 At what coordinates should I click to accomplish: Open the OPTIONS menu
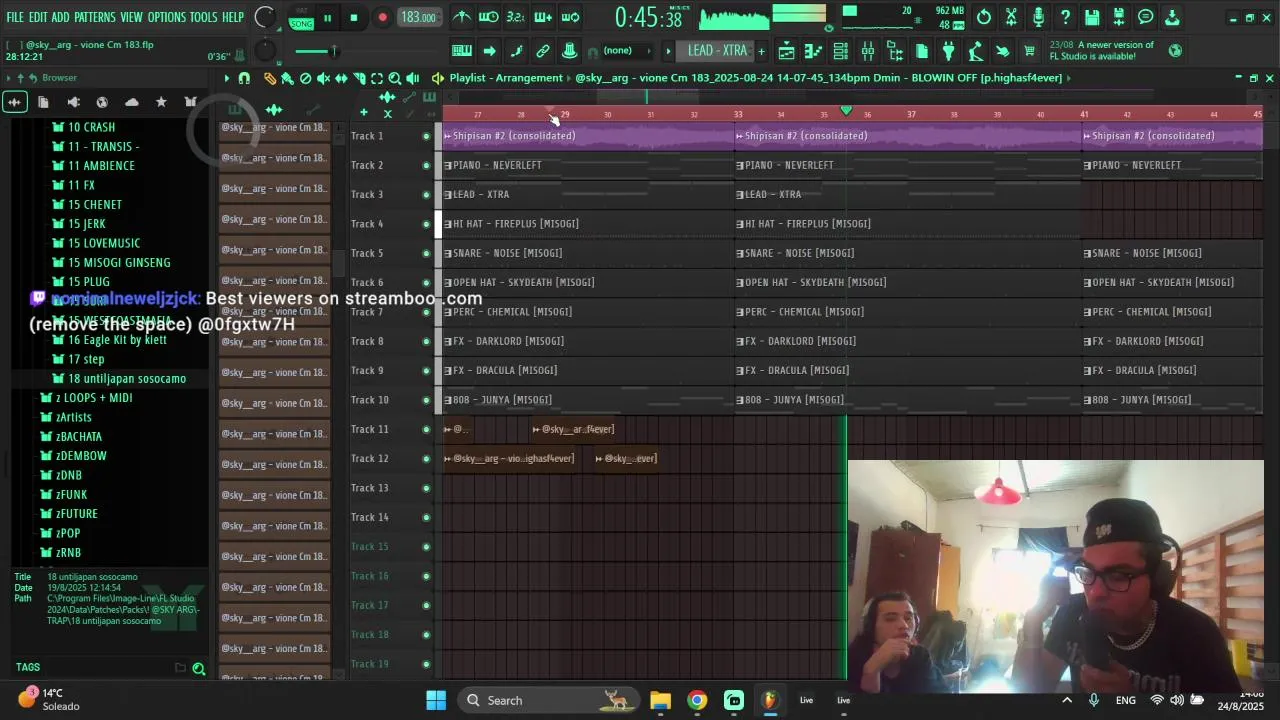tap(167, 17)
